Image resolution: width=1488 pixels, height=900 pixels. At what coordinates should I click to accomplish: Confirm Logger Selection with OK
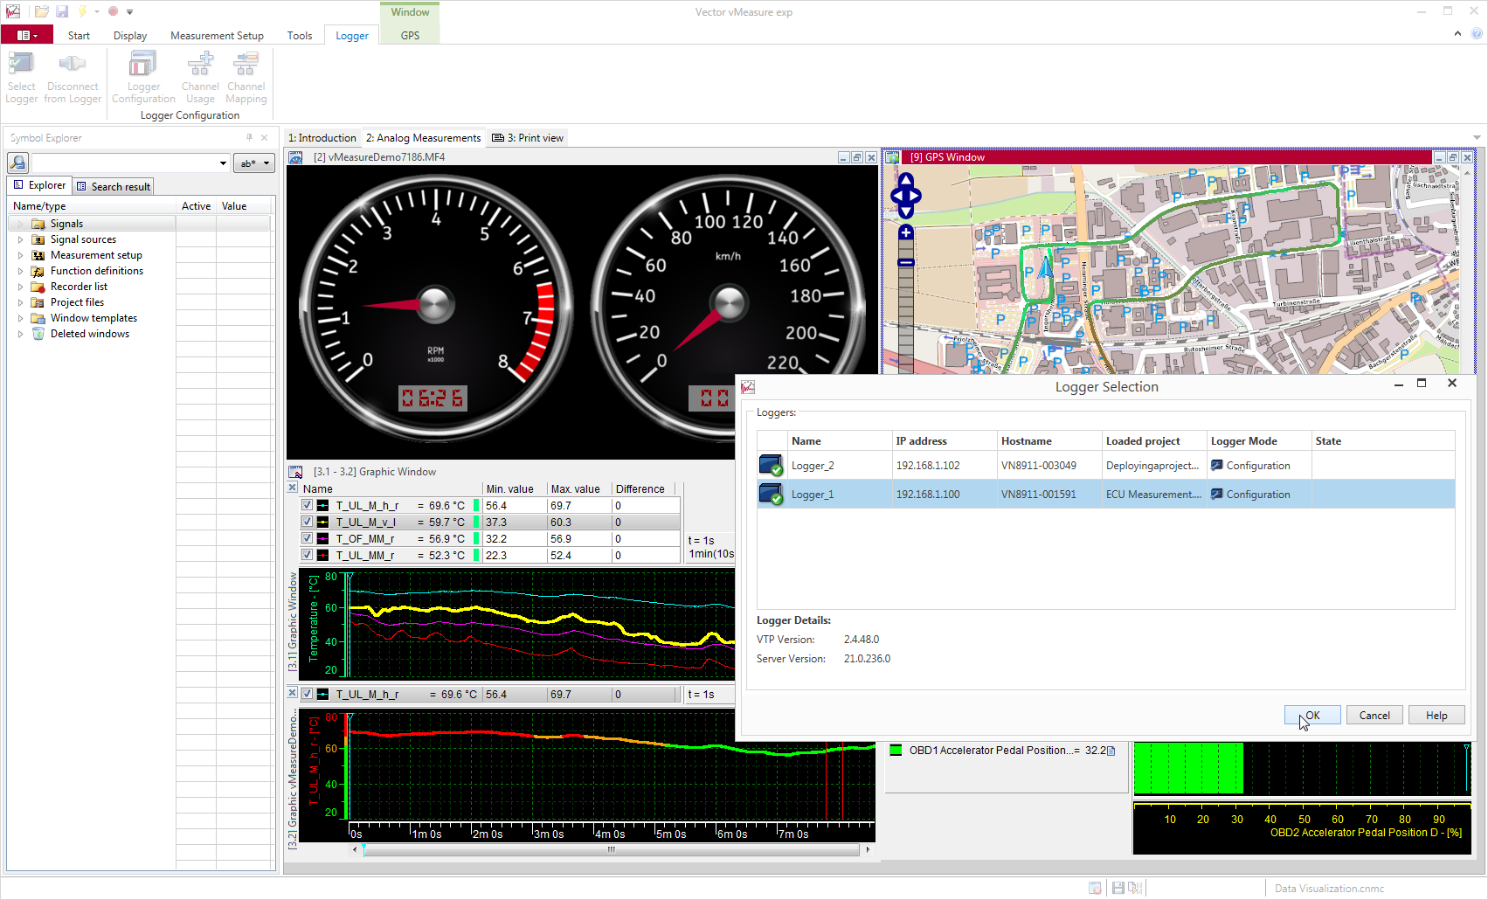coord(1312,715)
